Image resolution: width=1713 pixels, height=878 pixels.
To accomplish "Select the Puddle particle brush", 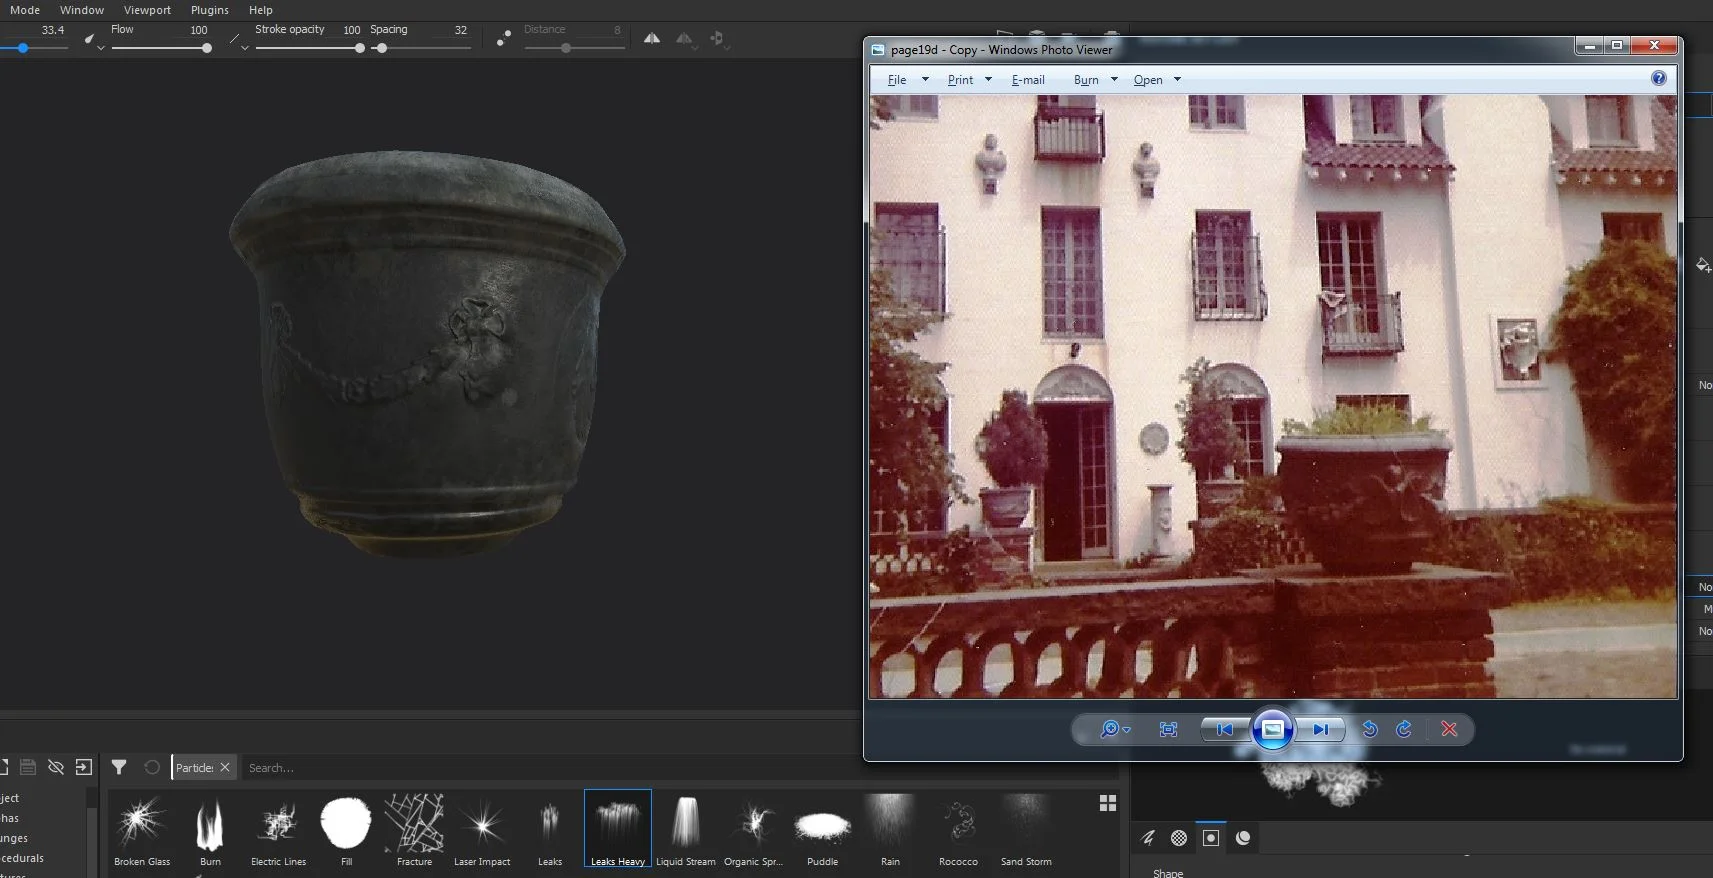I will pyautogui.click(x=822, y=829).
